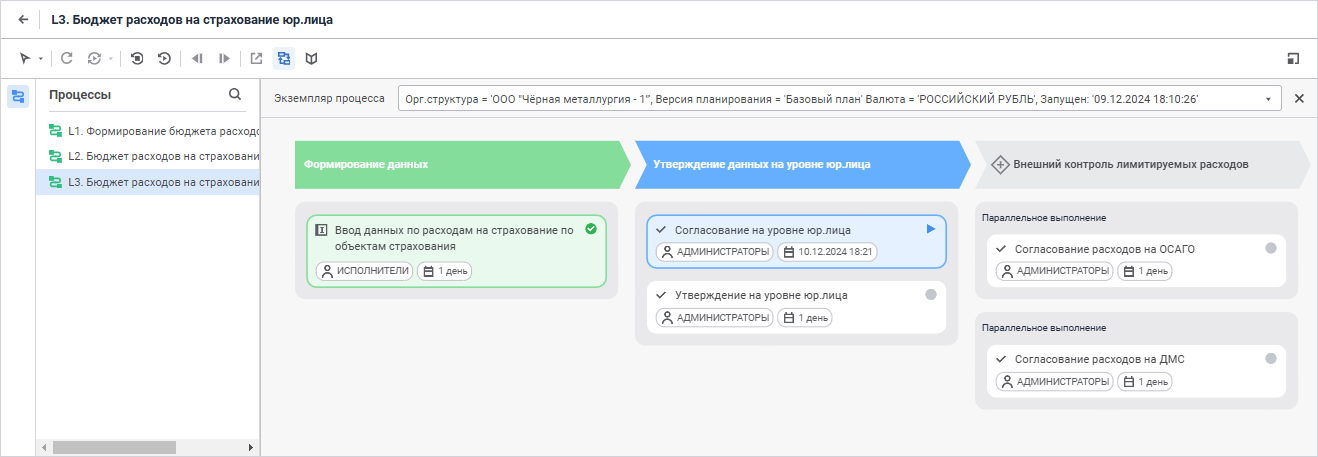1318x457 pixels.
Task: Click the open in new window icon
Action: coord(256,59)
